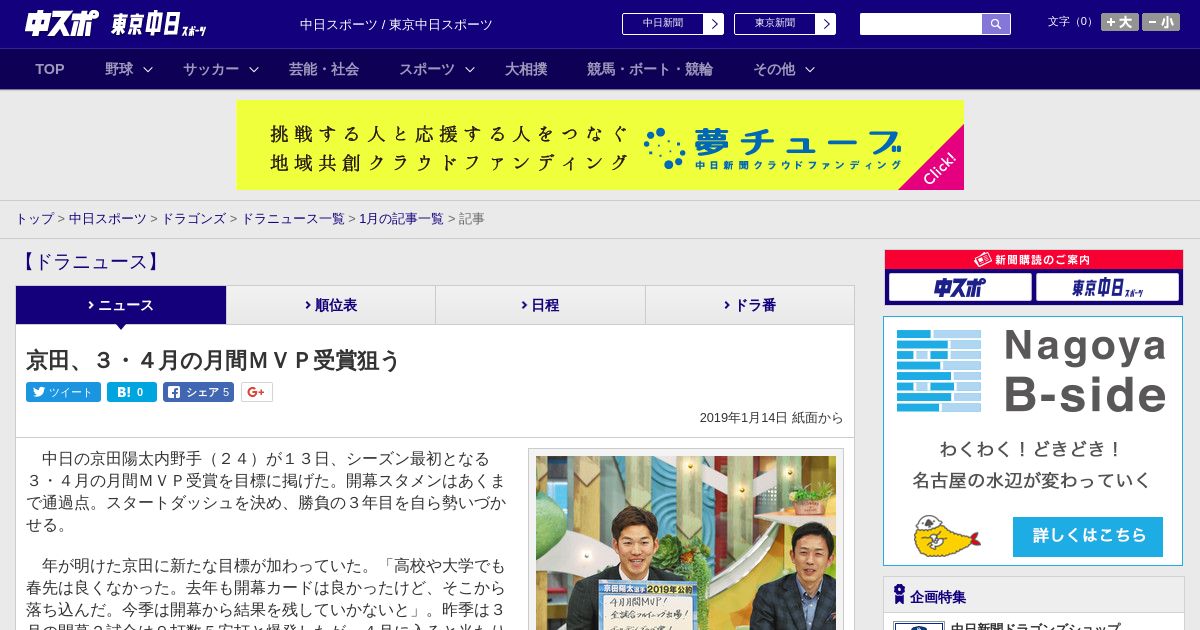This screenshot has height=630, width=1200.
Task: Click the date 2019年1月14日 紙面から
Action: tap(771, 418)
